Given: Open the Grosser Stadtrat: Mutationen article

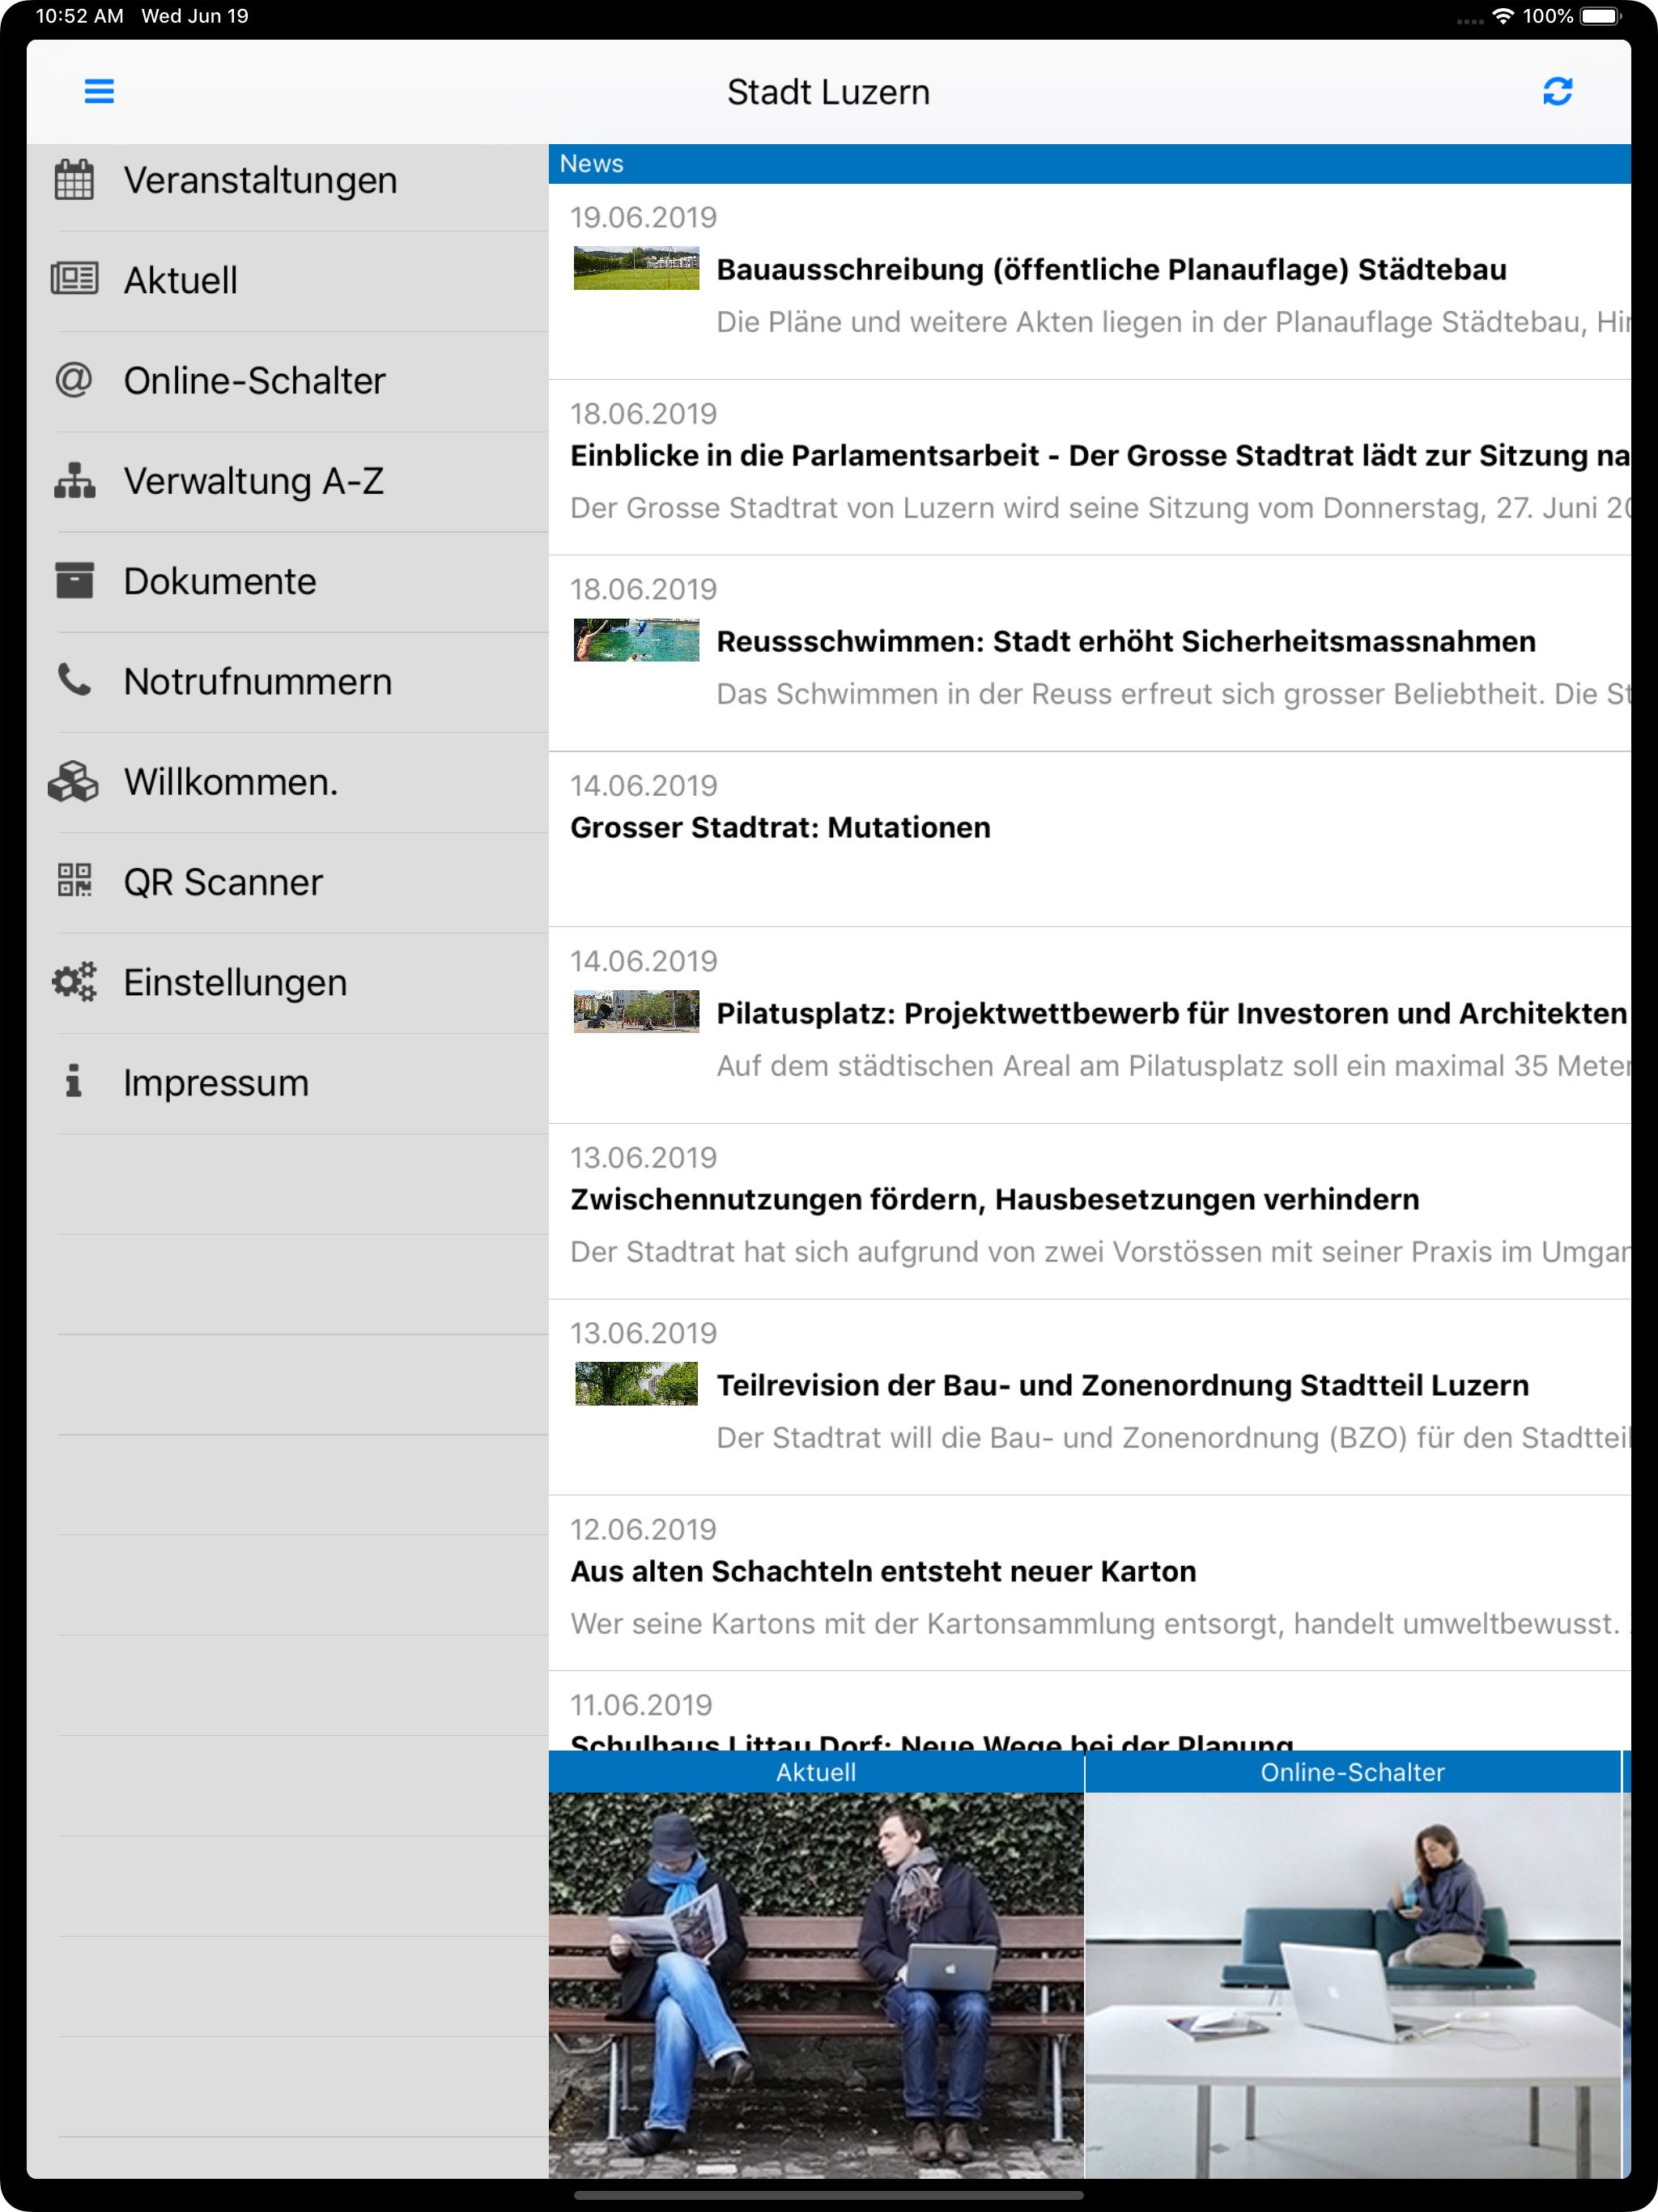Looking at the screenshot, I should coord(780,828).
